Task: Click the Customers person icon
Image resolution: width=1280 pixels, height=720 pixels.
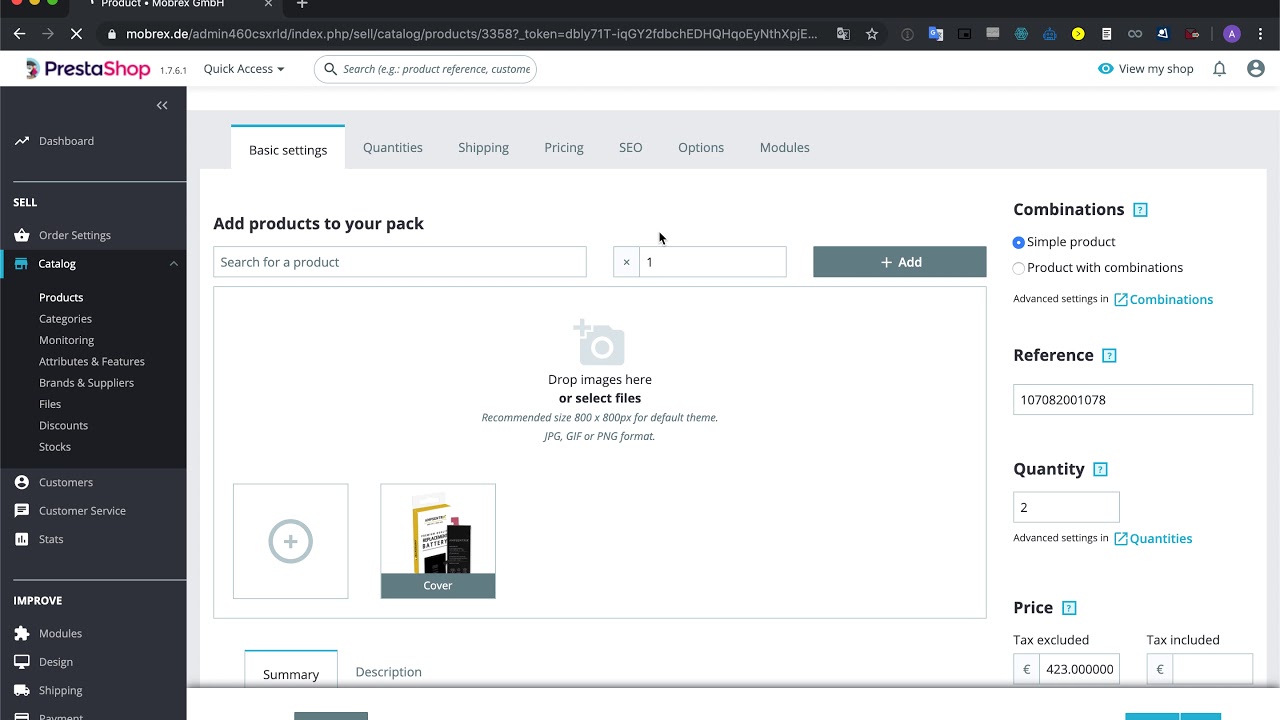Action: 22,482
